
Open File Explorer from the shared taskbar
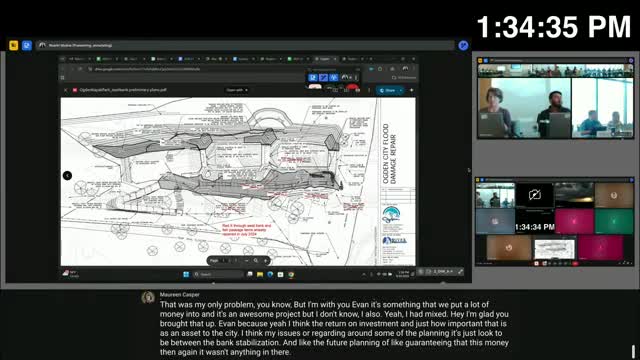[x=260, y=274]
